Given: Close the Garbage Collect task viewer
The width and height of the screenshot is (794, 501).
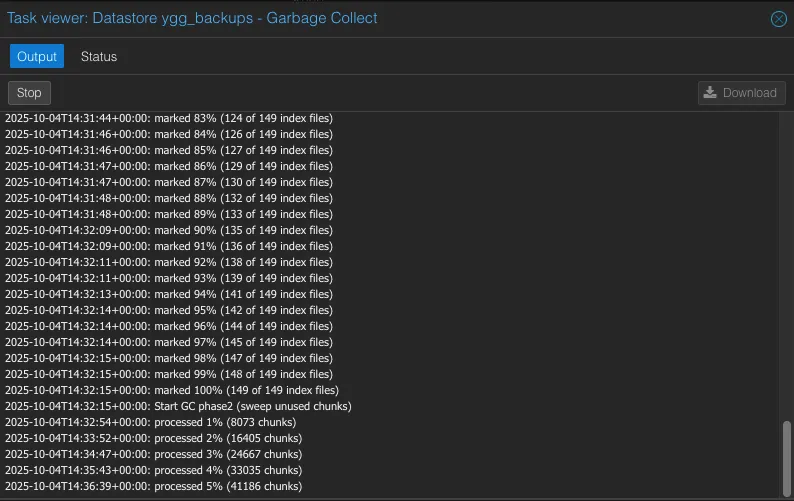Looking at the screenshot, I should 778,19.
